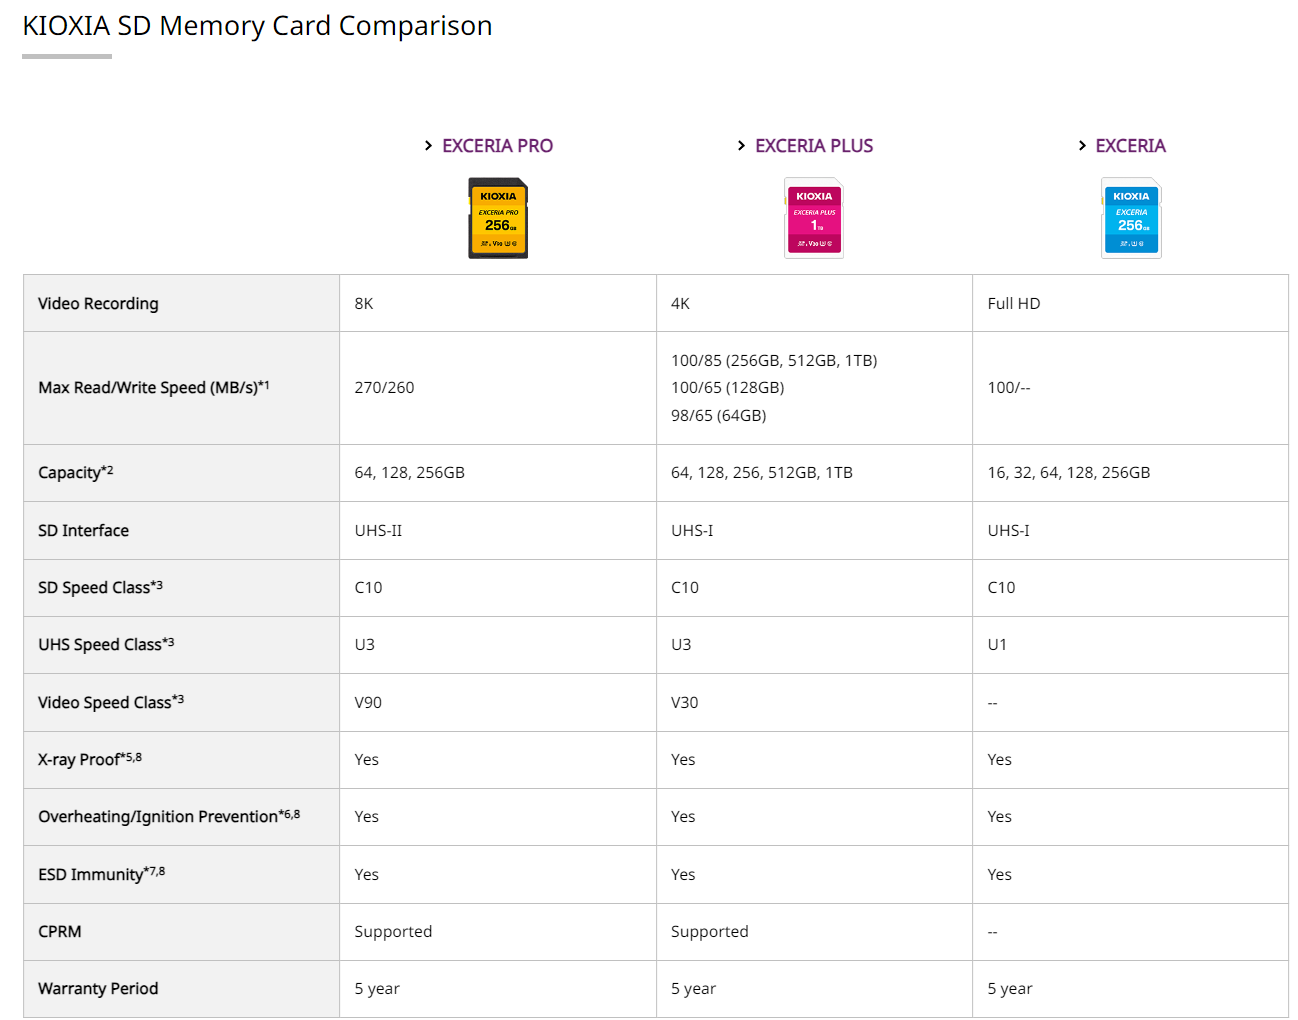Open the yellow EXCERIA PRO 256GB card image
This screenshot has height=1020, width=1298.
coord(498,218)
